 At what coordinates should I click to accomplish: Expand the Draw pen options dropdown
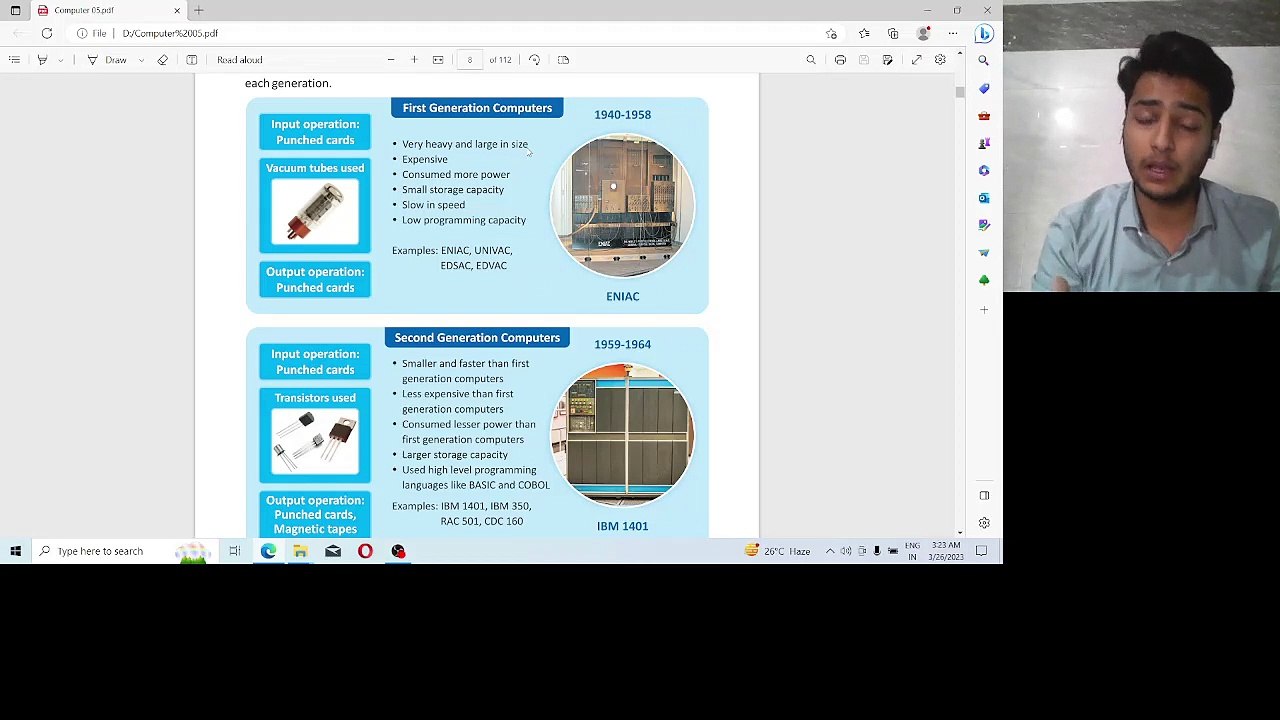tap(140, 60)
